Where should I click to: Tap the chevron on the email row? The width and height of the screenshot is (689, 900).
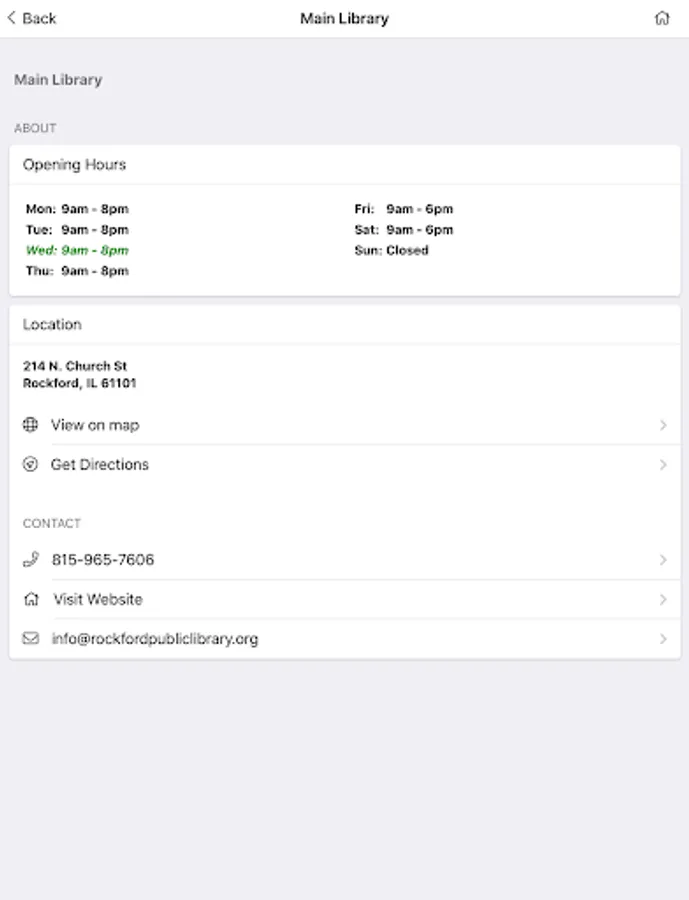[x=663, y=639]
